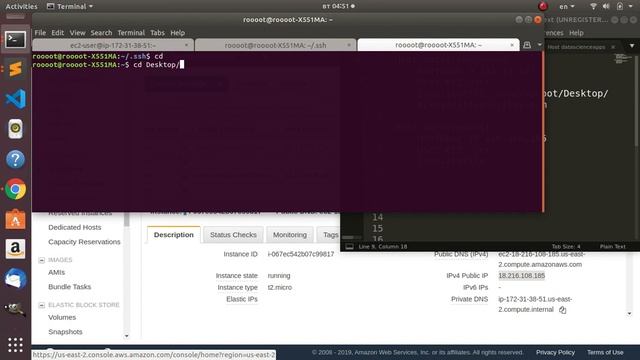Open the terminal's Terminal menu
This screenshot has height=360, width=640.
[131, 33]
